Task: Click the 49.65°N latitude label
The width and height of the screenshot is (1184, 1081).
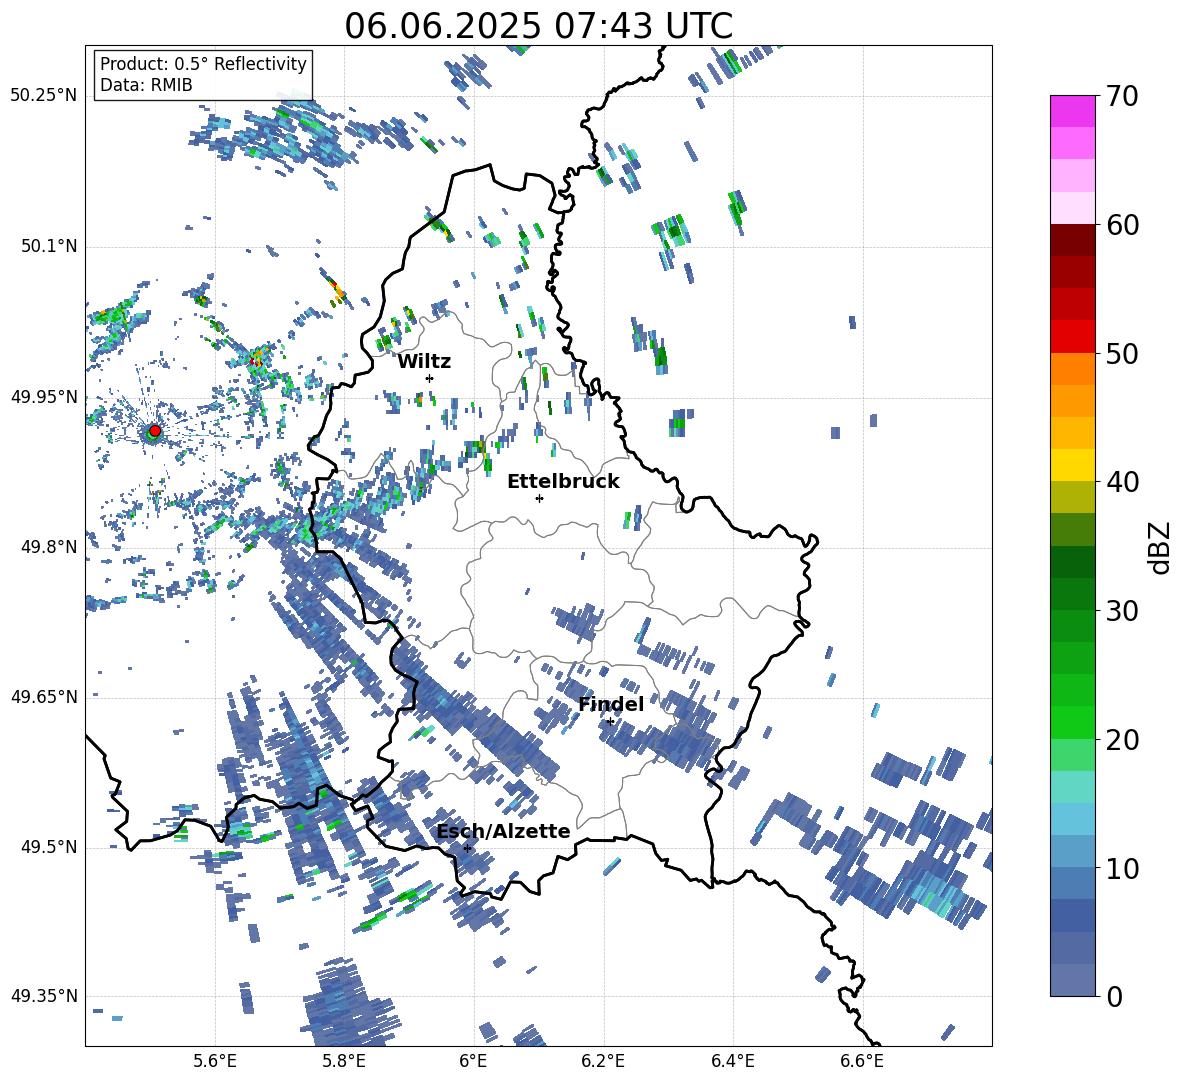Action: point(44,697)
